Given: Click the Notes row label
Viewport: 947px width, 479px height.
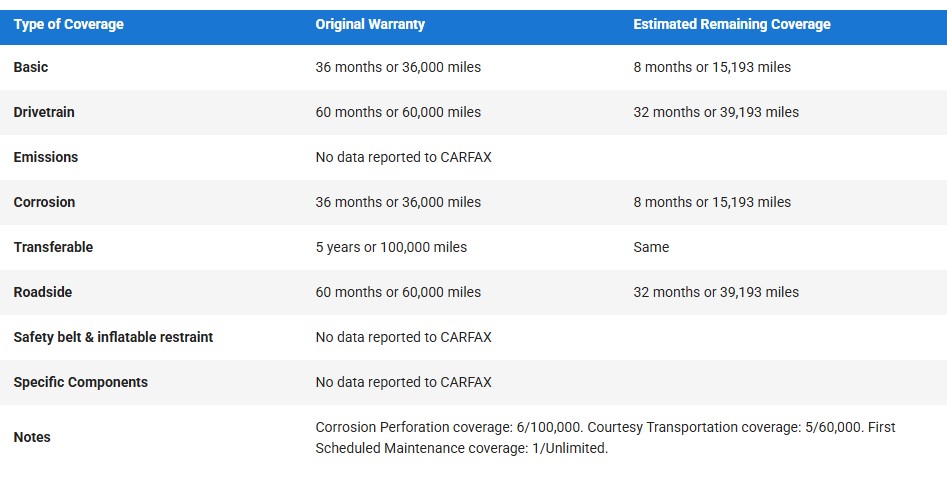Looking at the screenshot, I should click(x=32, y=437).
